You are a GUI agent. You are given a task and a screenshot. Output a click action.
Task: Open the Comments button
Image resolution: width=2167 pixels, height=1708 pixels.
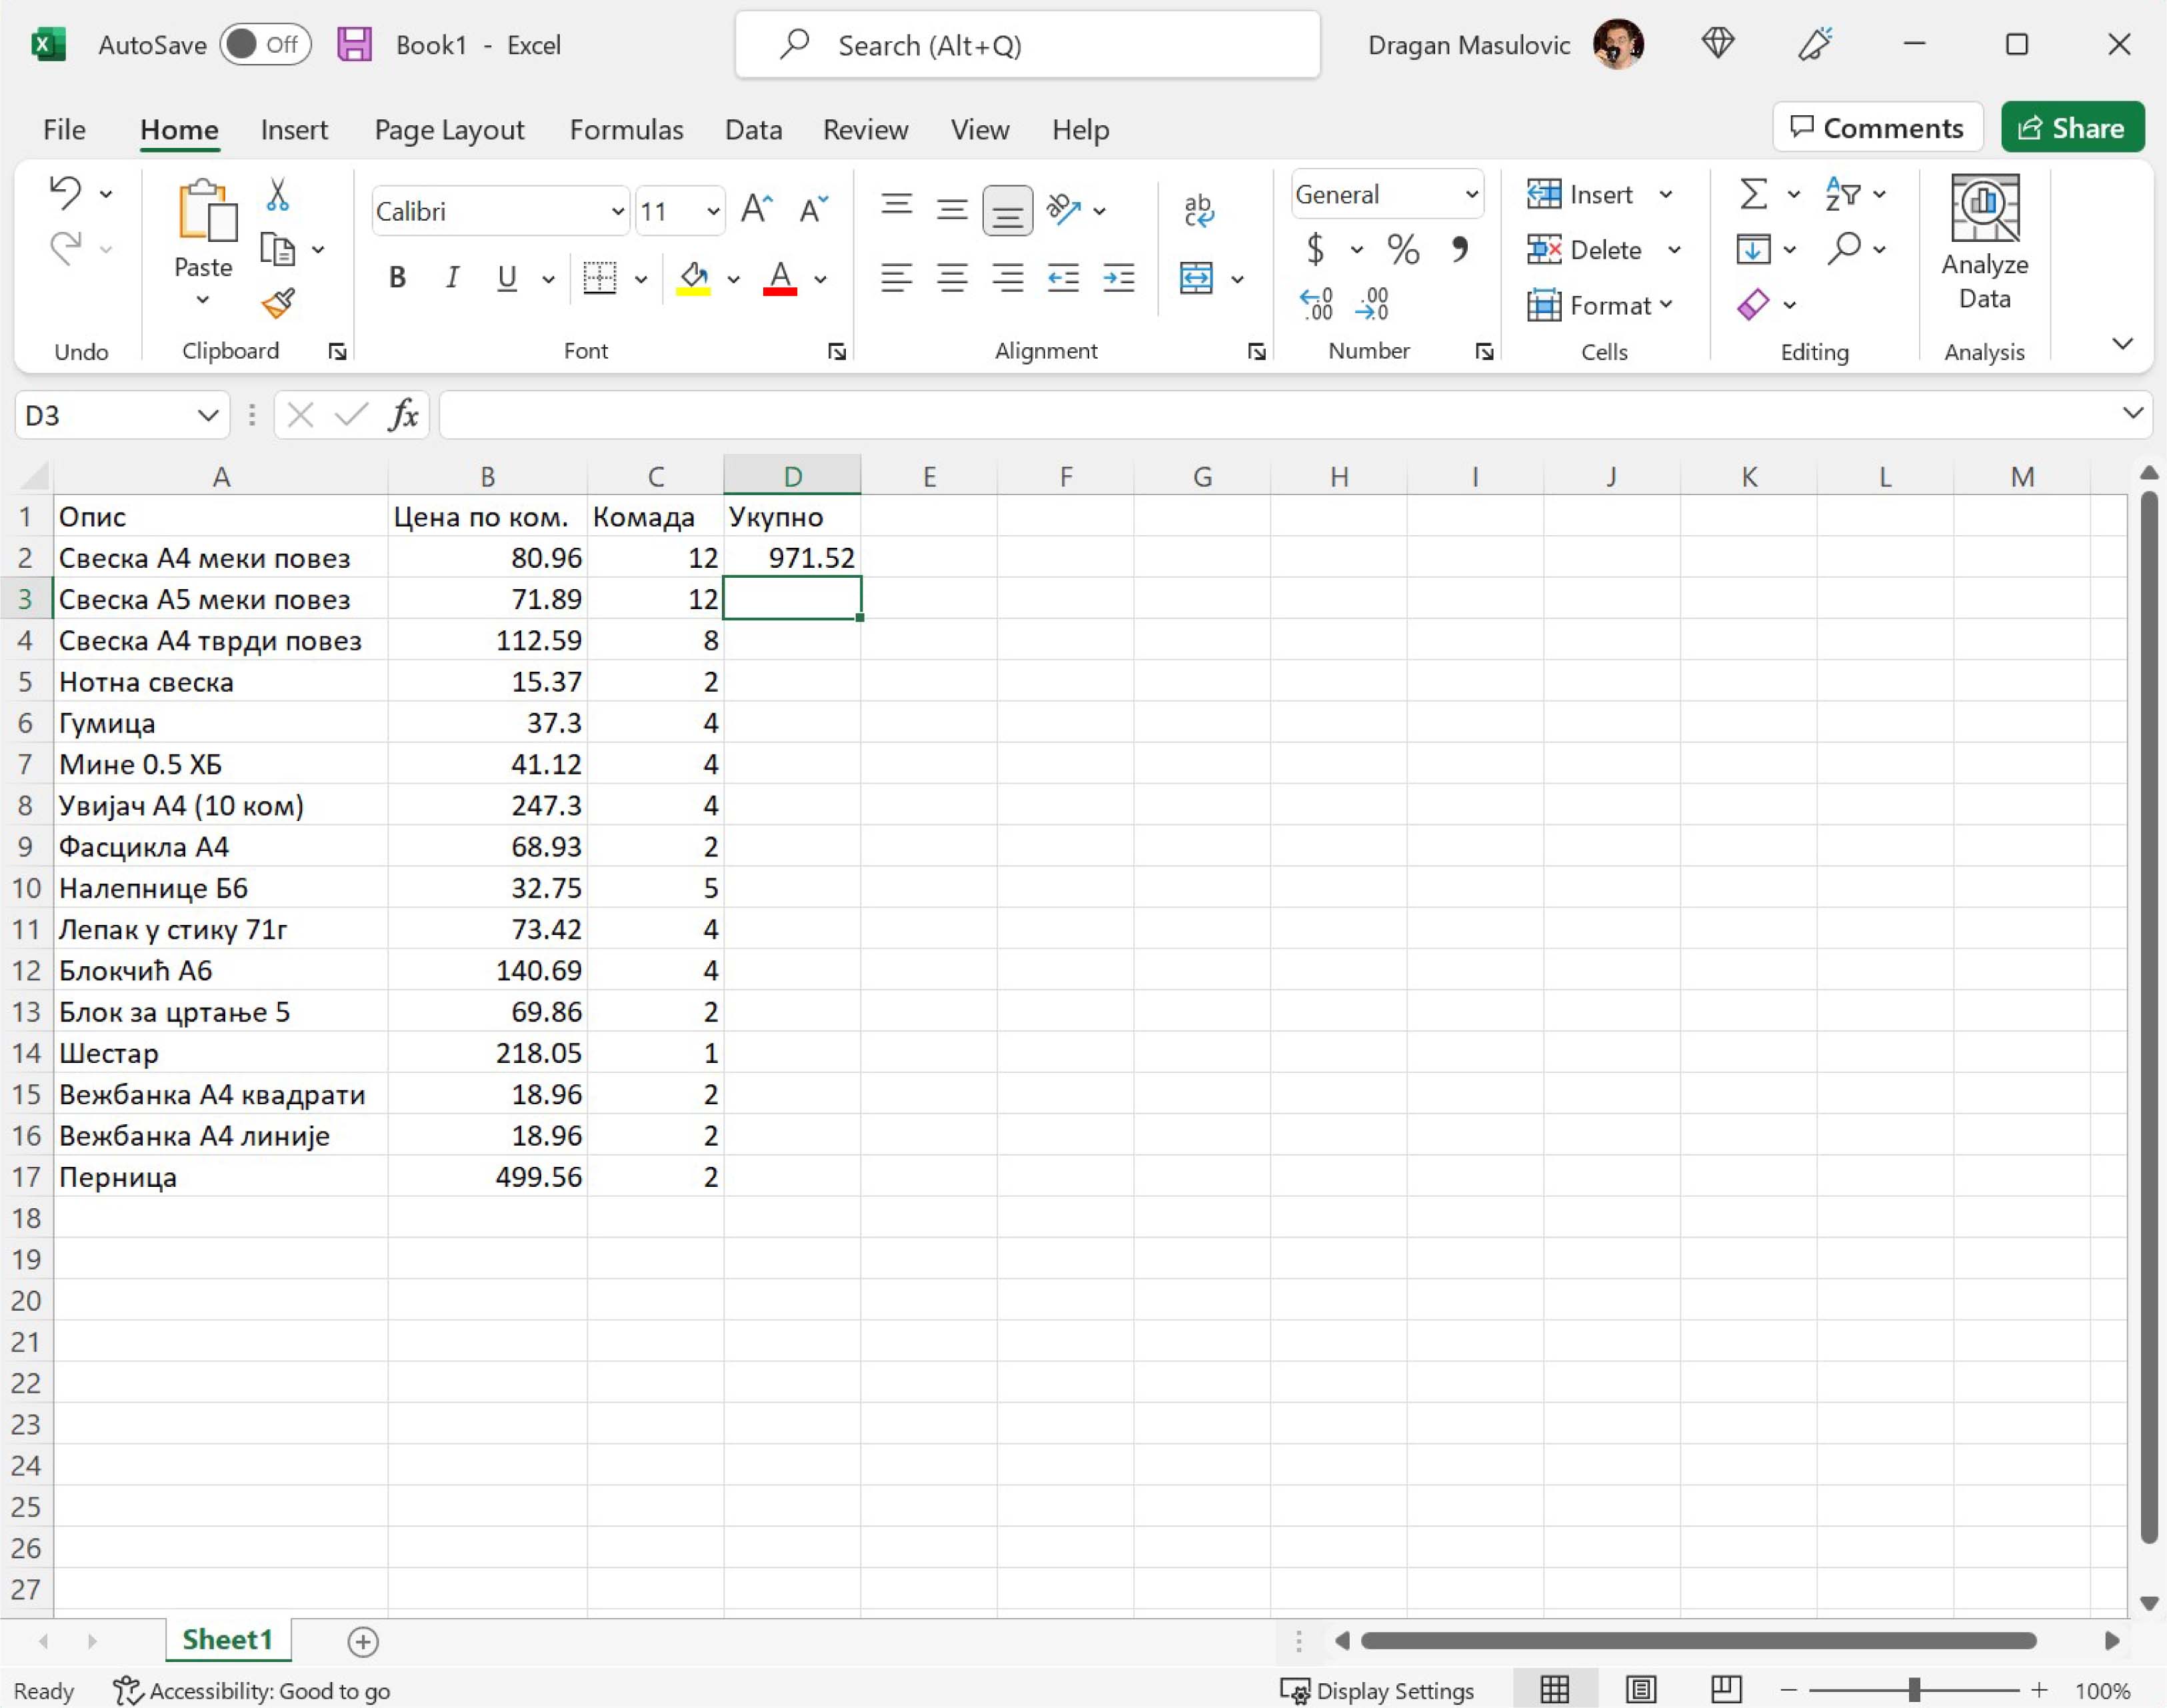[1877, 128]
